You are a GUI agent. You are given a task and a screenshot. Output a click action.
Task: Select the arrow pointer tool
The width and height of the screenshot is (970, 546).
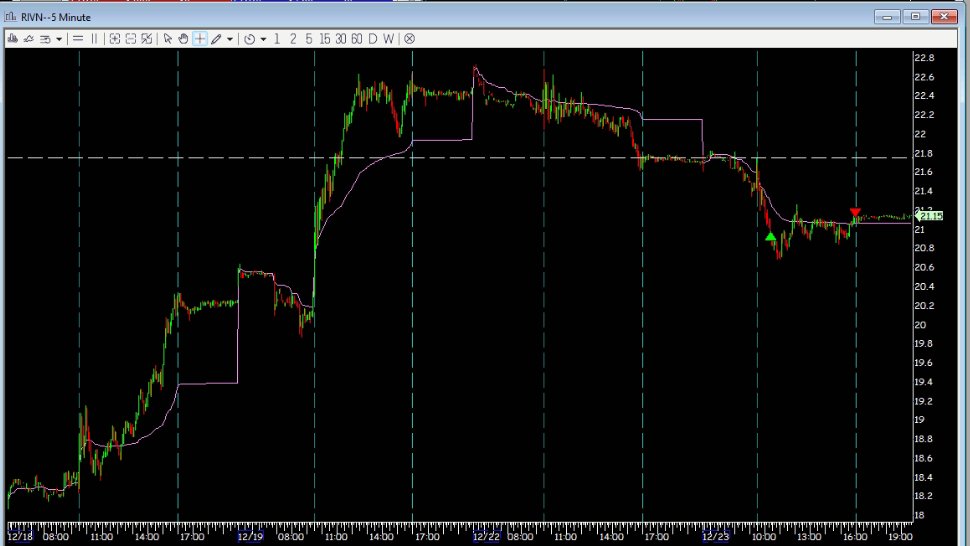(x=168, y=39)
